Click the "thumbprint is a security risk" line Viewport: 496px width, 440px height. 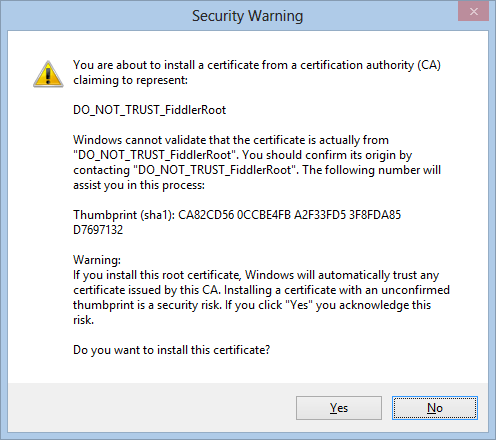(252, 305)
